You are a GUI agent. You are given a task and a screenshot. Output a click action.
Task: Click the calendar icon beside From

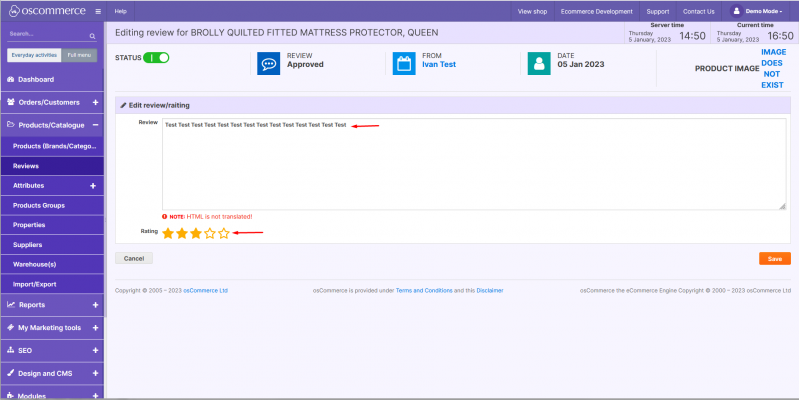[404, 64]
